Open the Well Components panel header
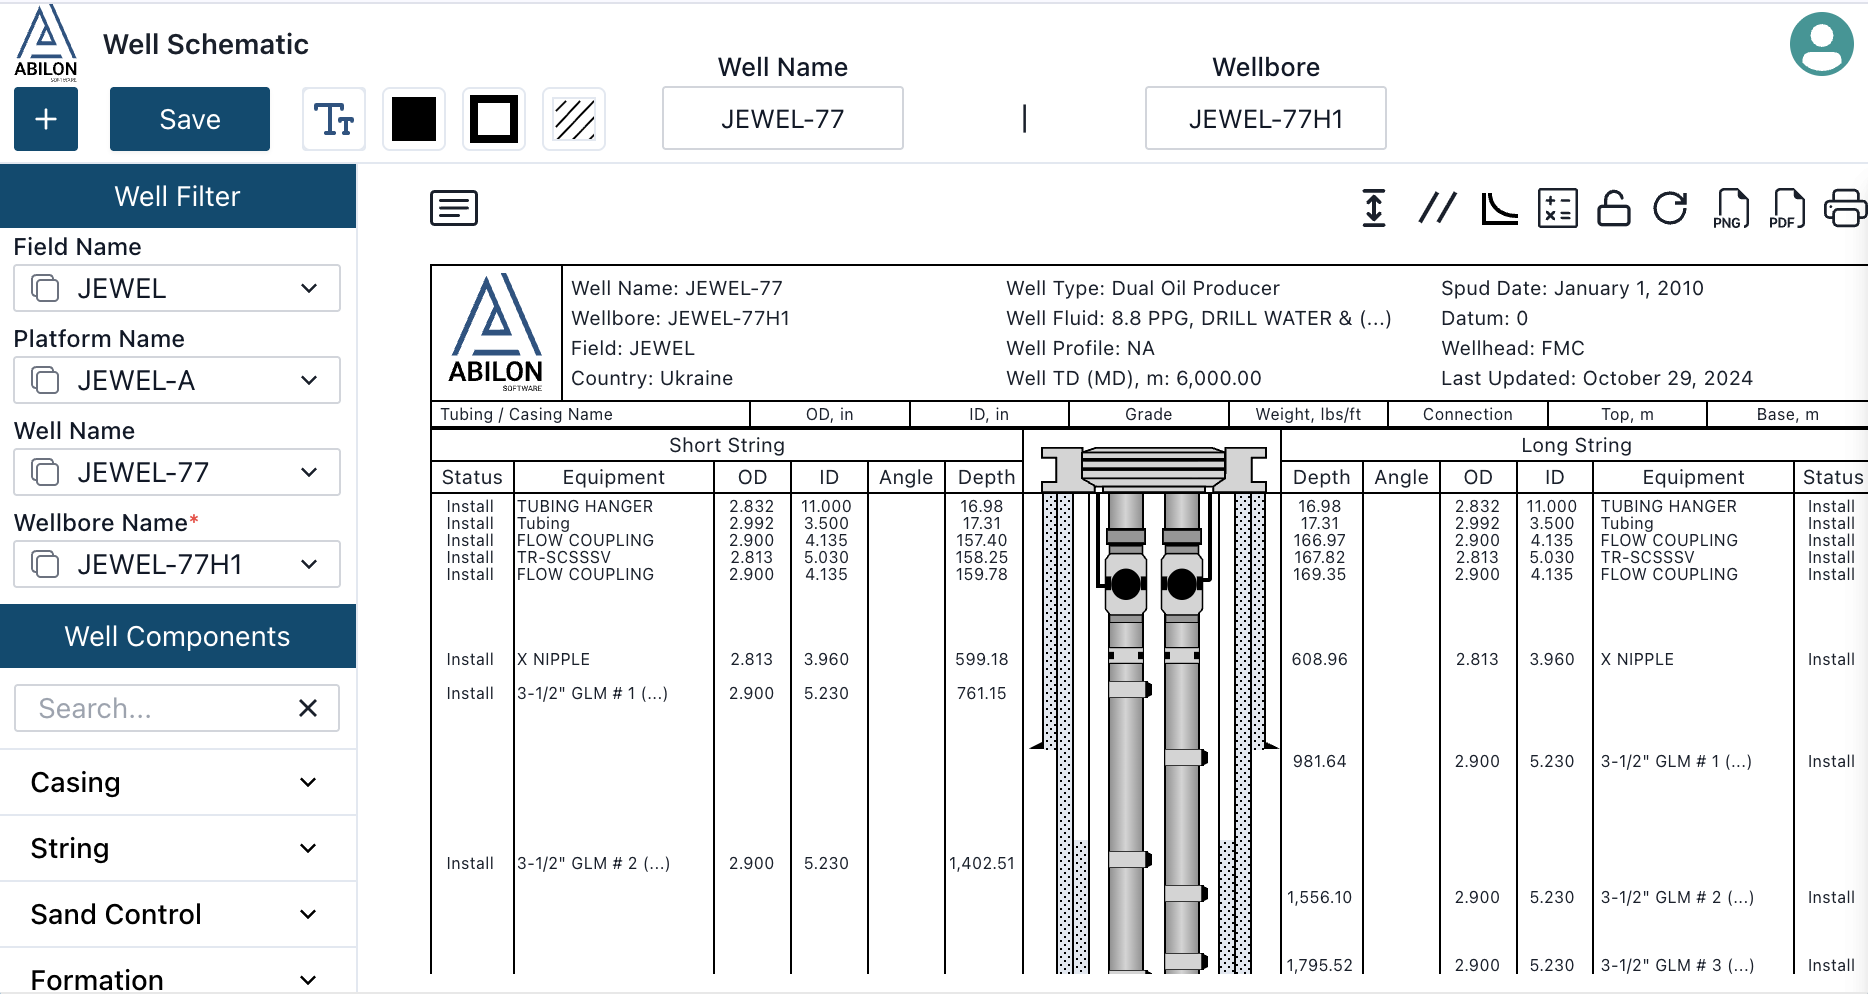This screenshot has width=1868, height=994. [177, 636]
